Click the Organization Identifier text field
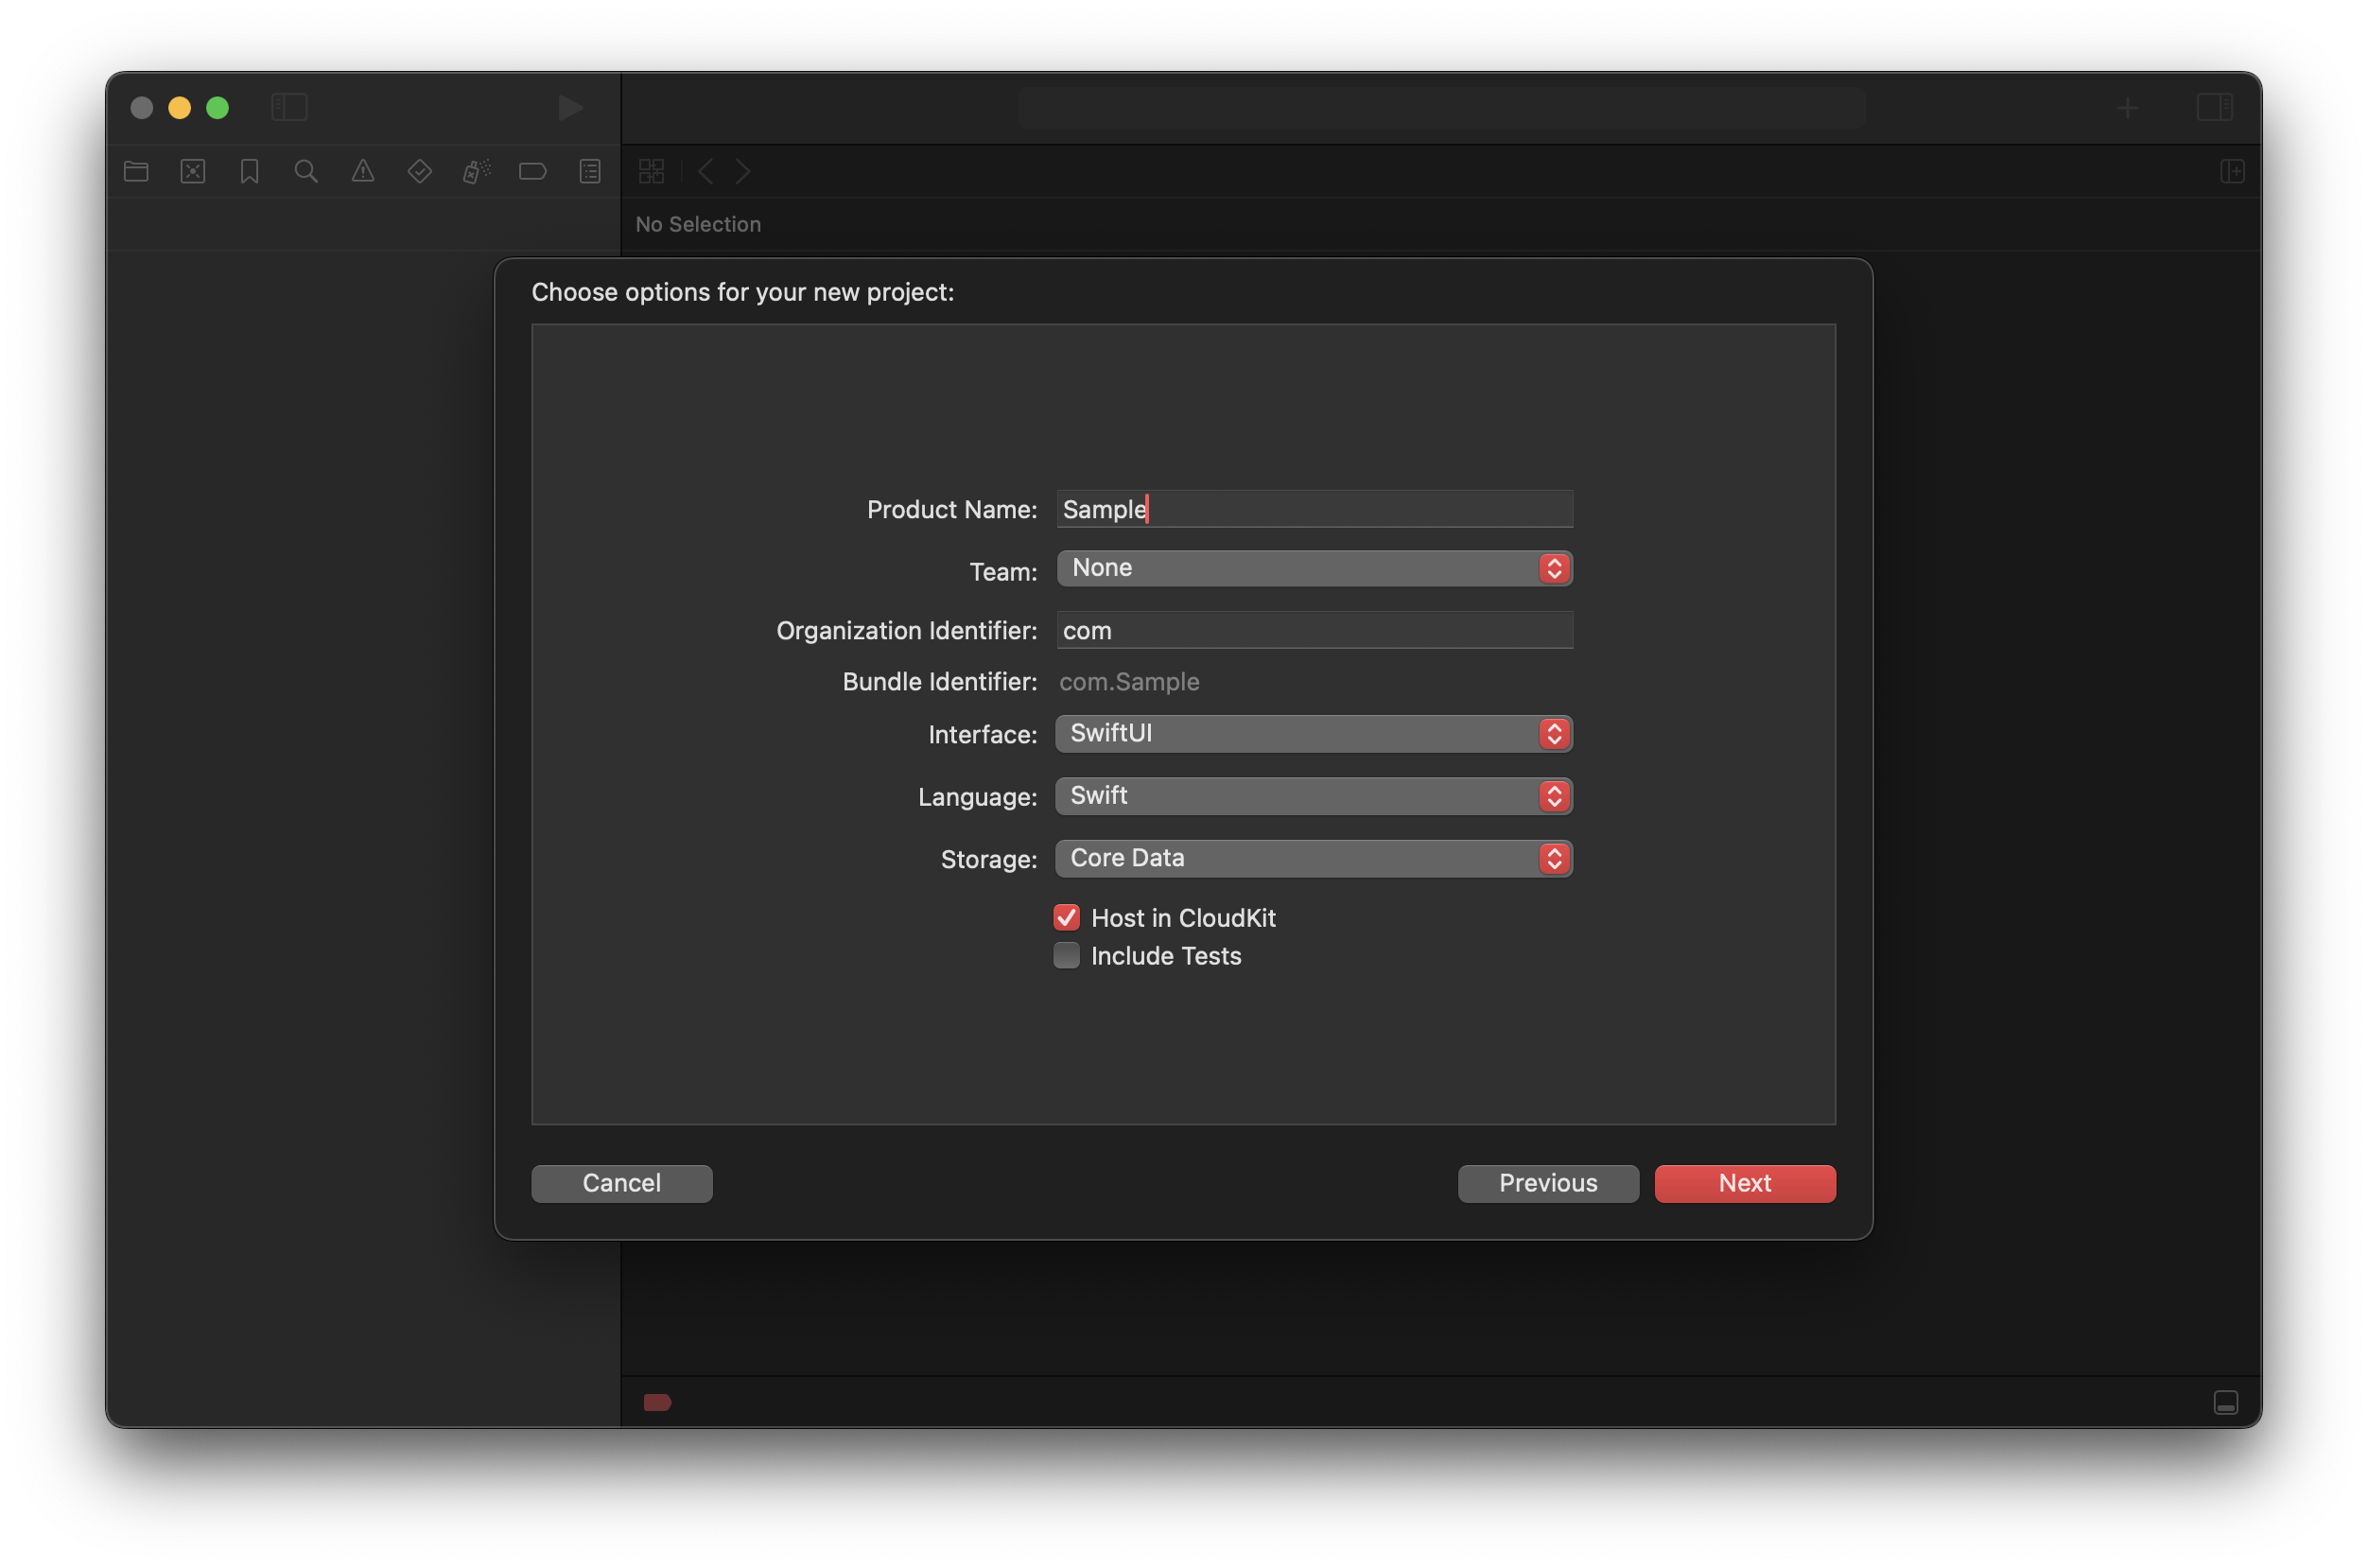 (x=1313, y=630)
